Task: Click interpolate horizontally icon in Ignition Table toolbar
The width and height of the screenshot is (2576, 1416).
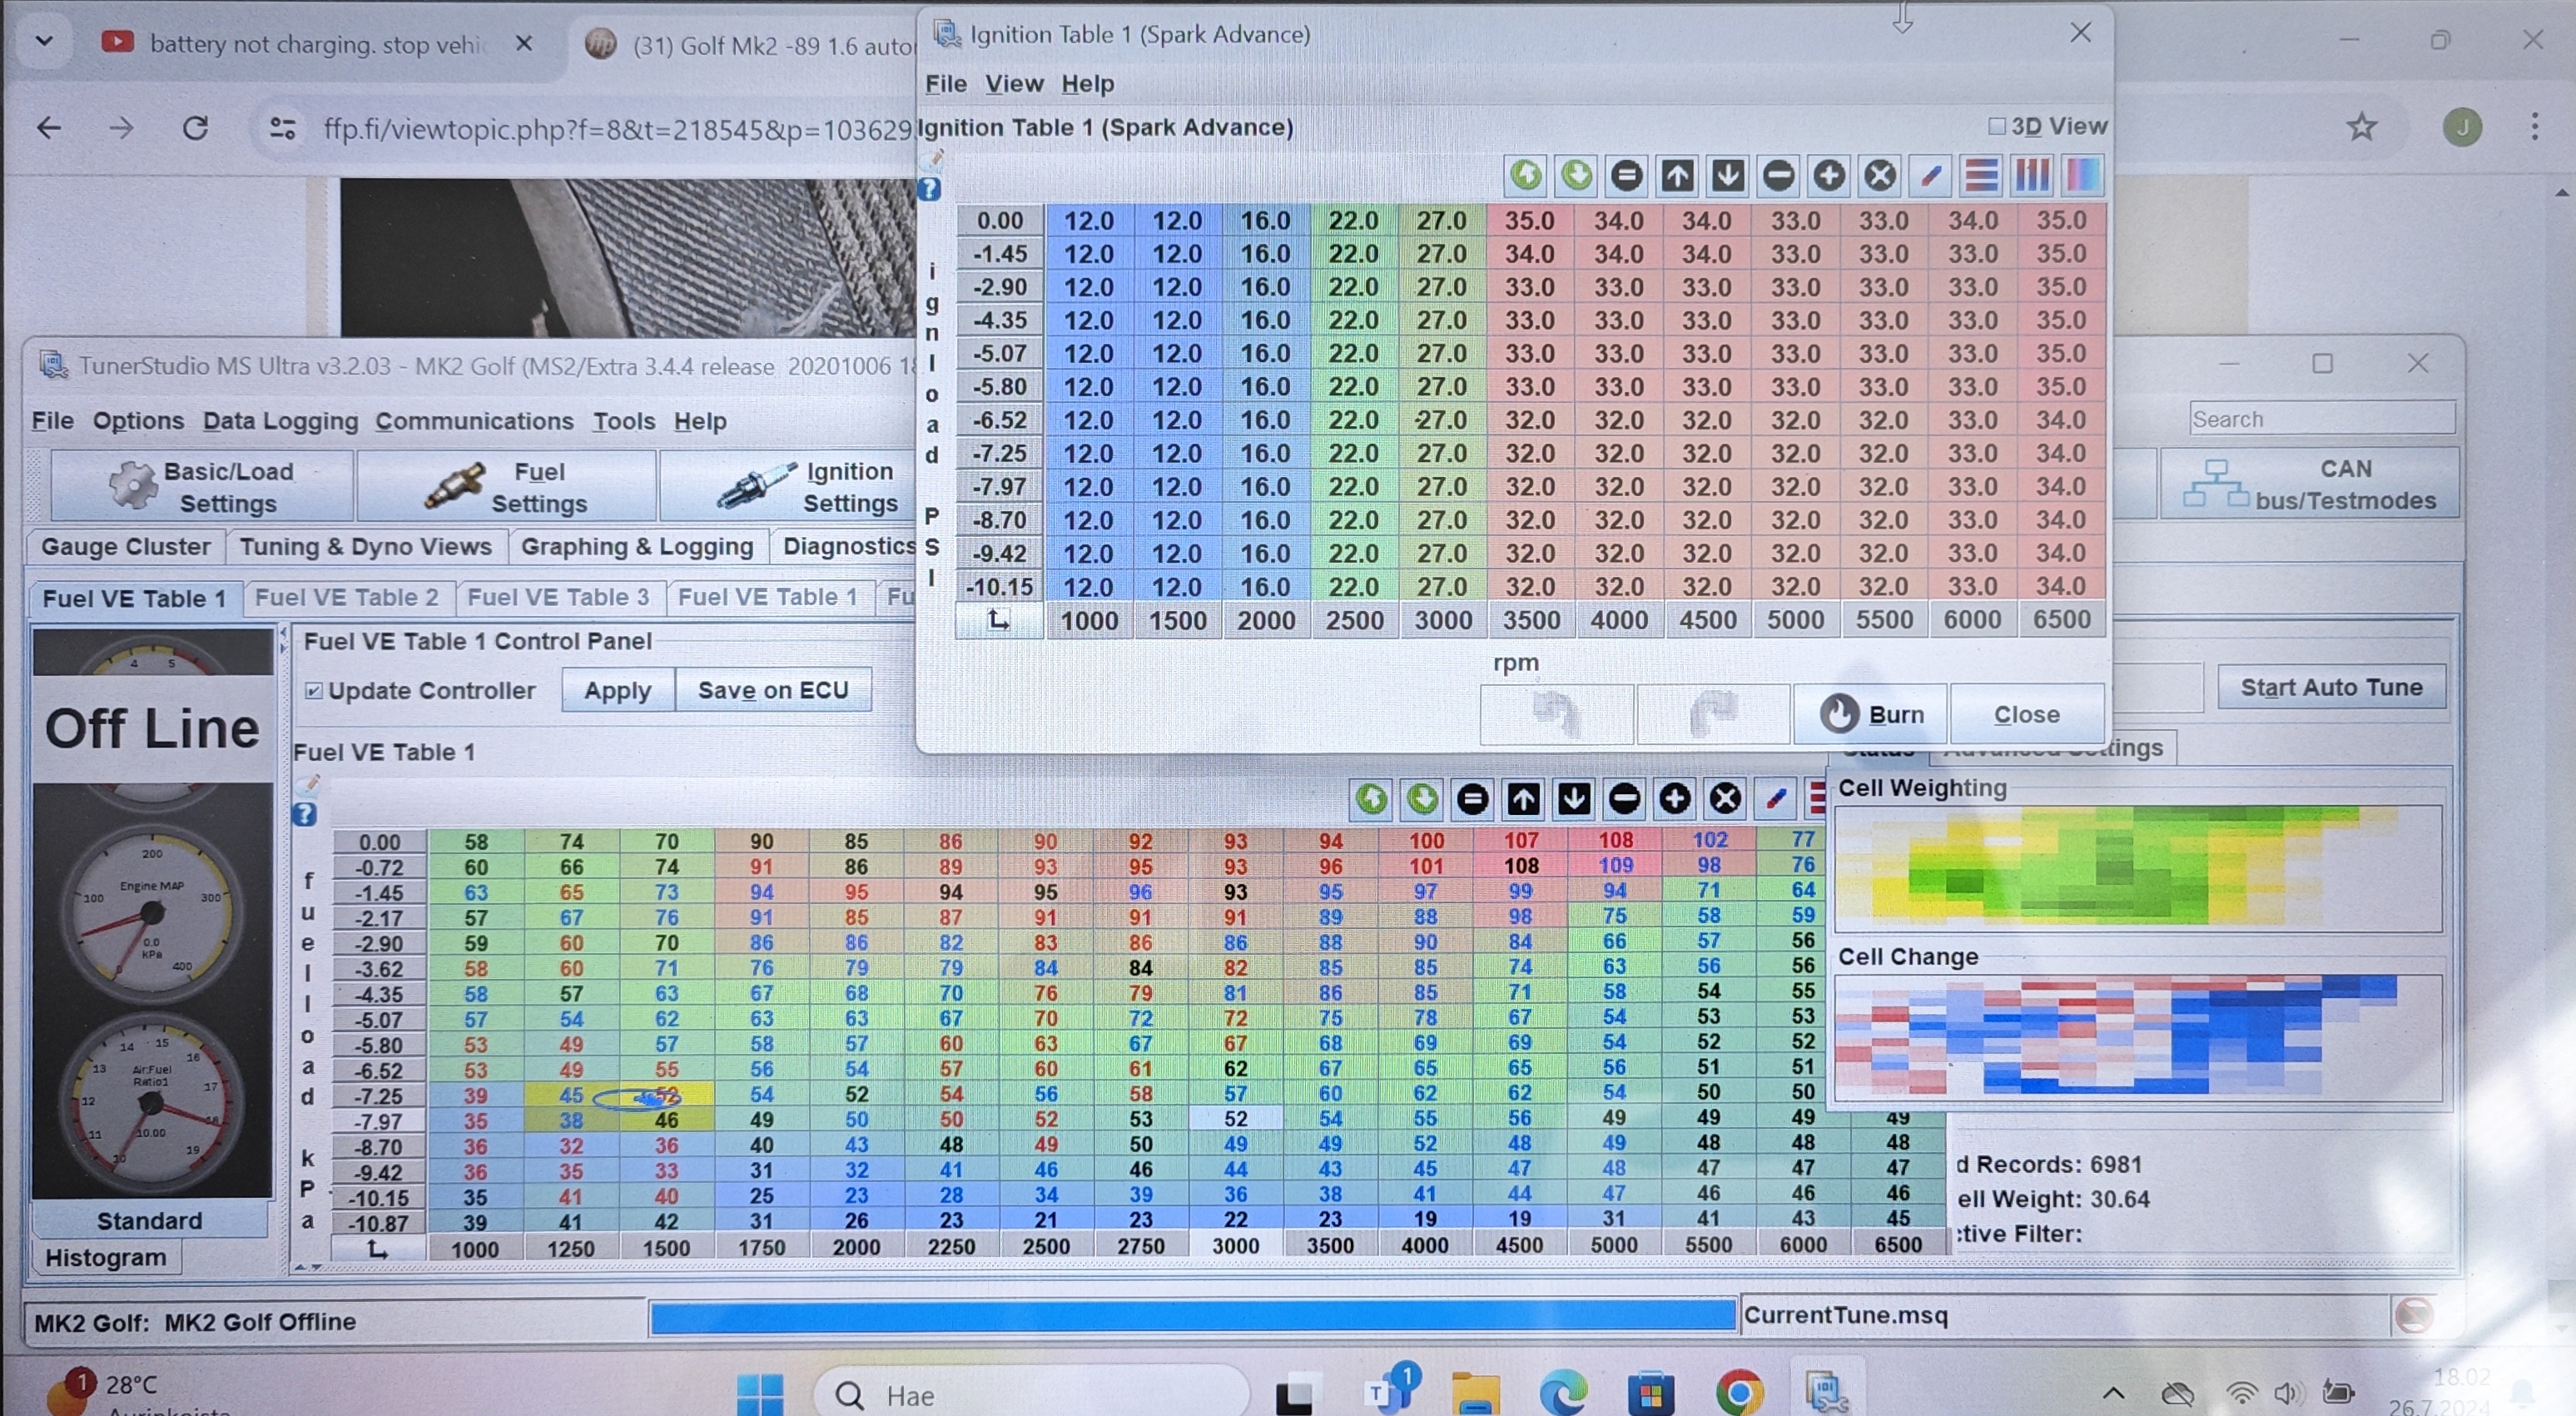Action: [x=1981, y=176]
